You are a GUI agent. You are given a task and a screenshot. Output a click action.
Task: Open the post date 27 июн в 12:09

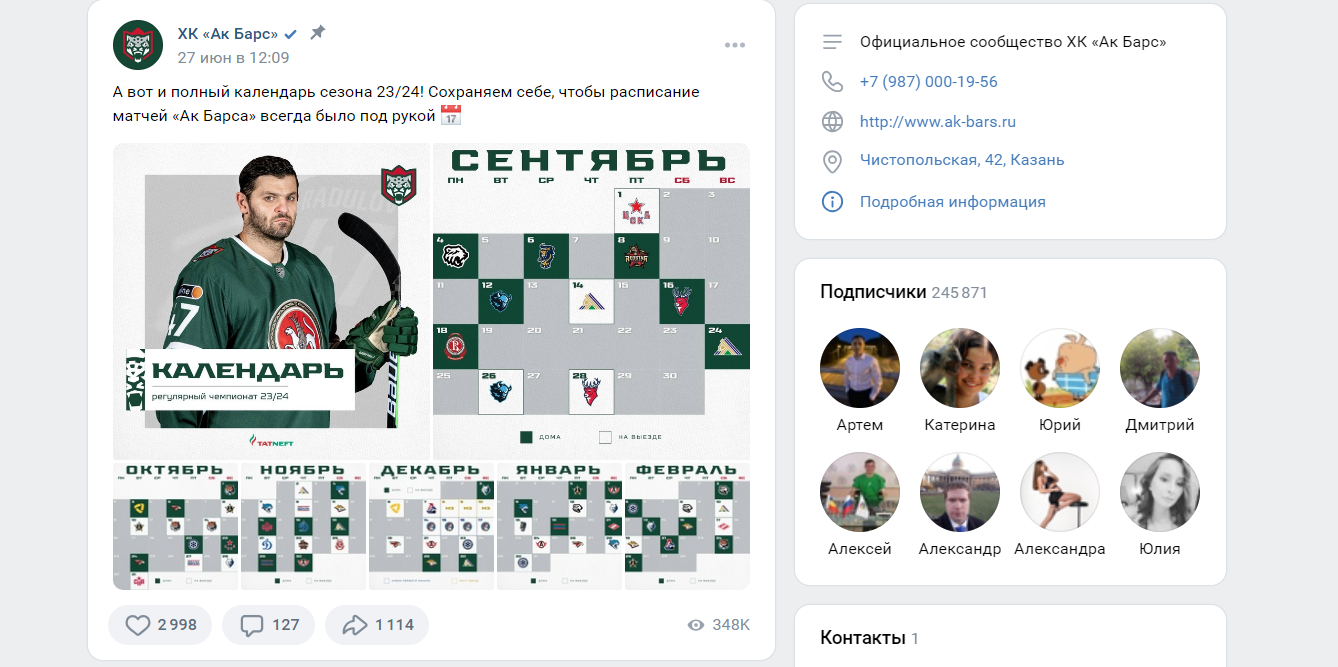tap(233, 58)
